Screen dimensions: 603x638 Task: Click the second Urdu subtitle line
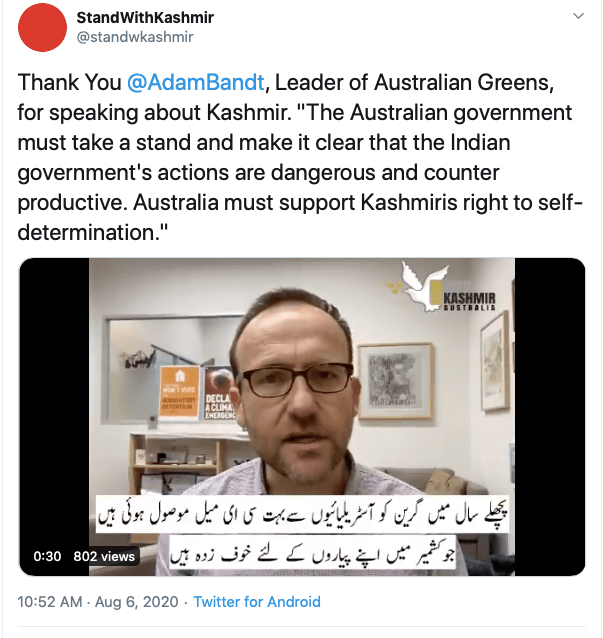pos(312,554)
